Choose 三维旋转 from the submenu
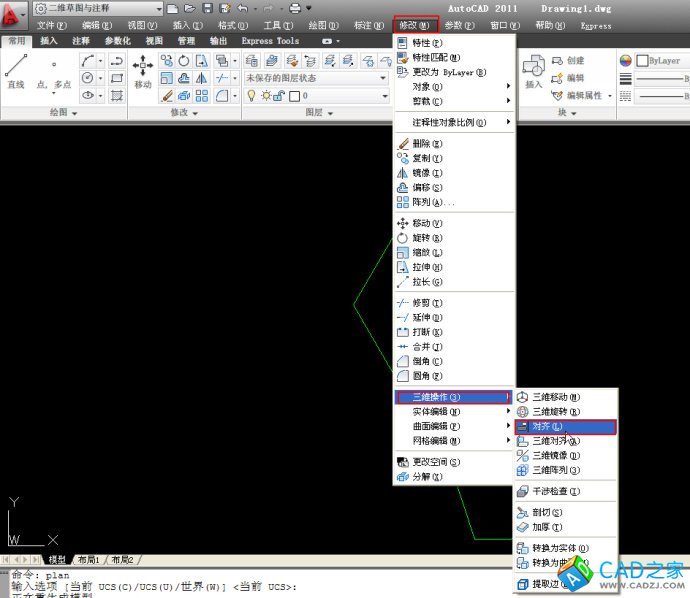The width and height of the screenshot is (690, 598). (x=556, y=412)
